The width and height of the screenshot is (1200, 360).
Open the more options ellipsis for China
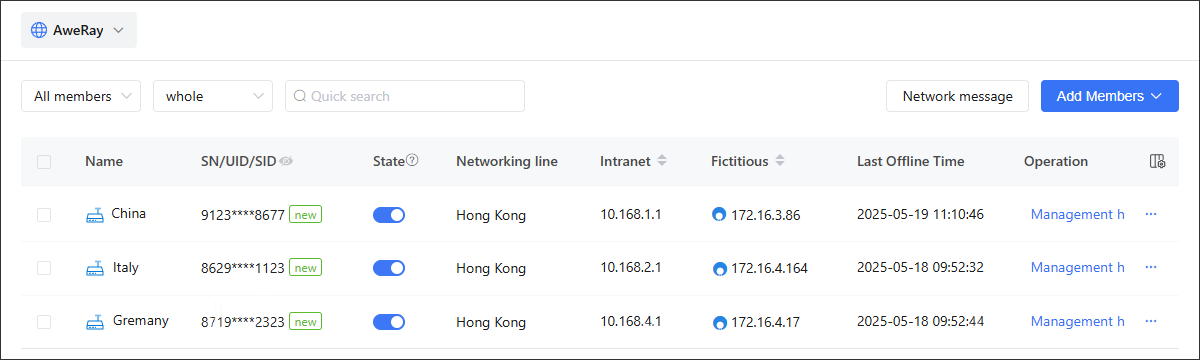point(1151,214)
